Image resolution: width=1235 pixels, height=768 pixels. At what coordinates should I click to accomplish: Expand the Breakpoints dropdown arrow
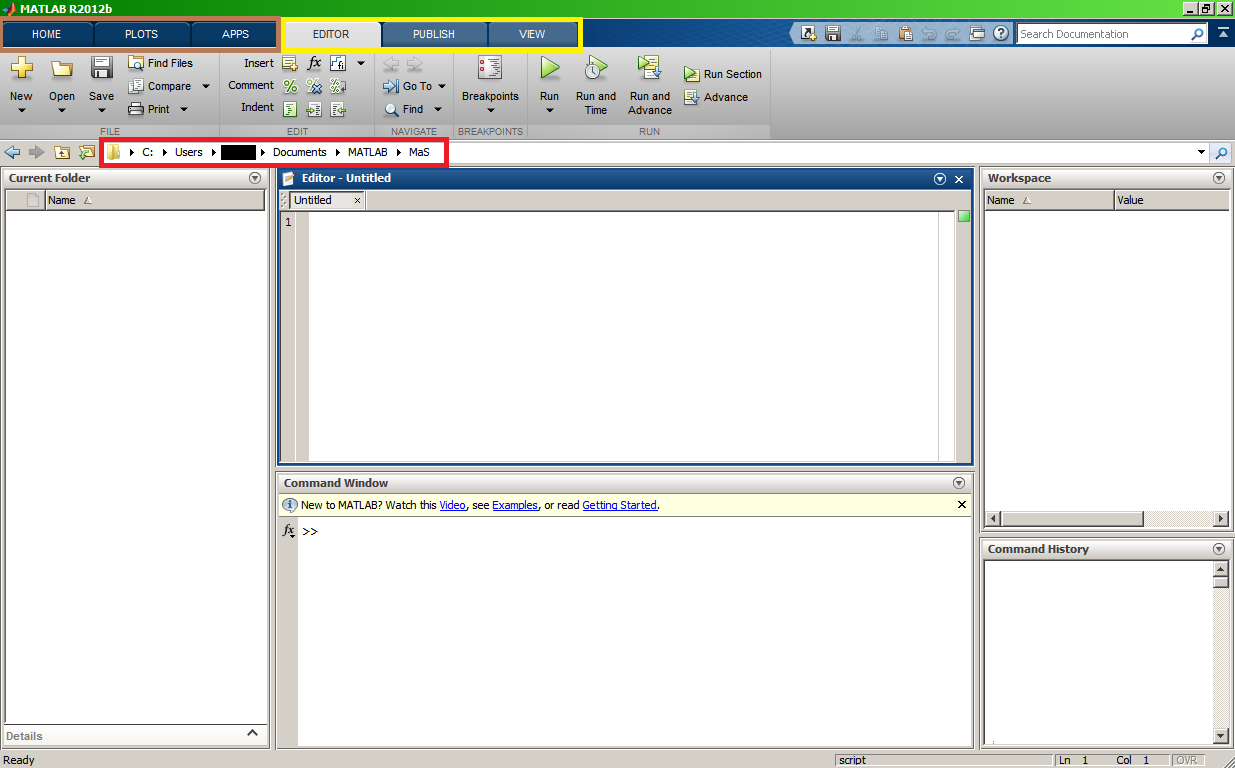tap(490, 111)
